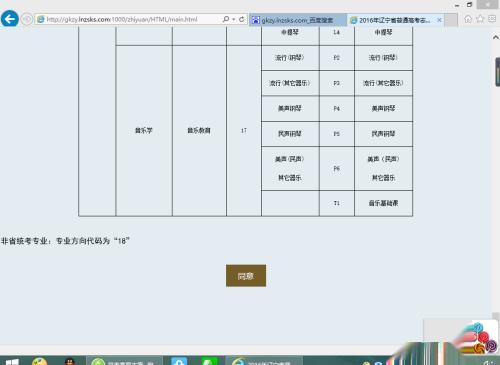Open the address bar autocomplete dropdown arrow
500x365 pixels.
[234, 19]
